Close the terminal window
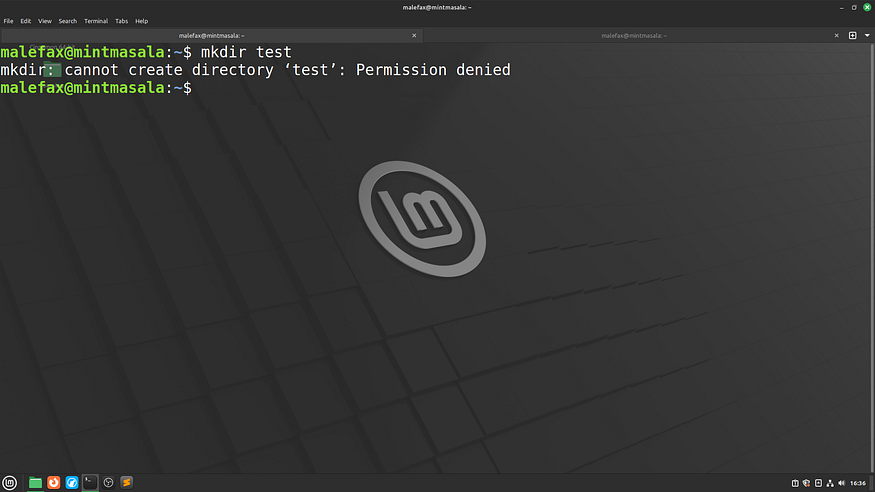Image resolution: width=875 pixels, height=492 pixels. point(867,7)
